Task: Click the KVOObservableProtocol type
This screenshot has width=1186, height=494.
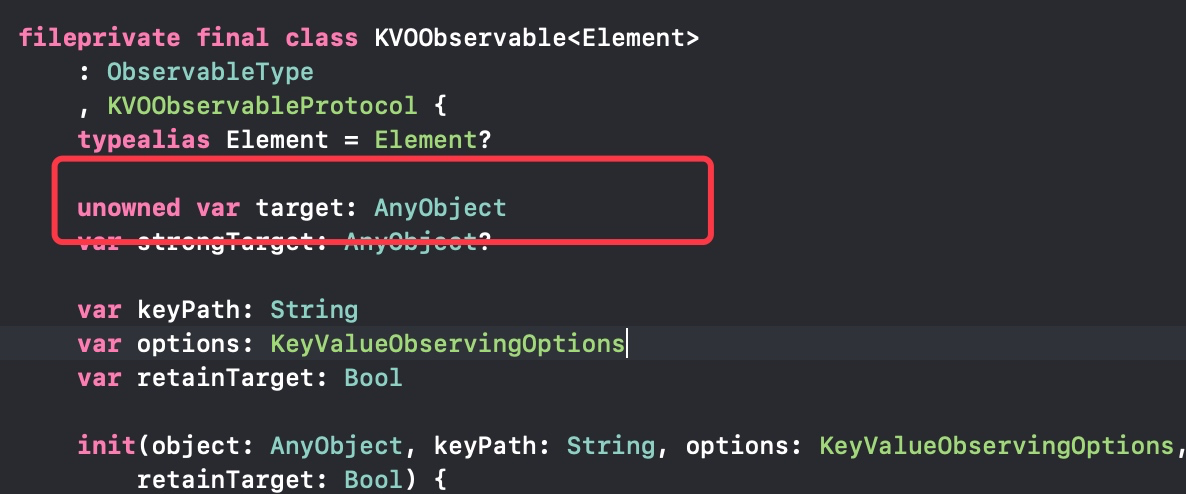Action: coord(262,106)
